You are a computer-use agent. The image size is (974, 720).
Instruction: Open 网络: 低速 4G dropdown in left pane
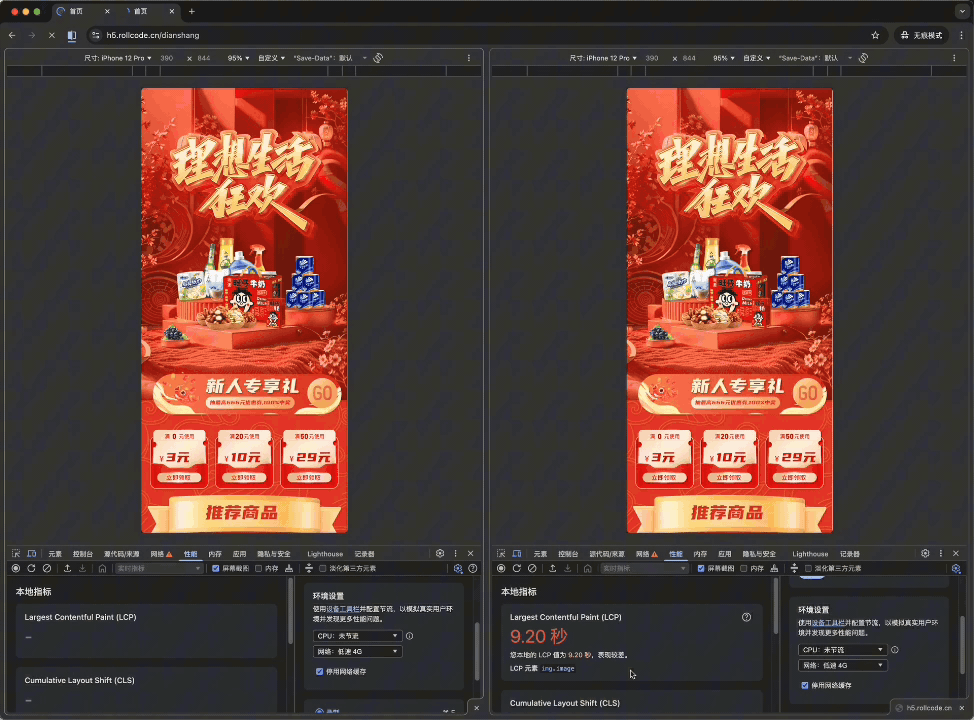(357, 651)
